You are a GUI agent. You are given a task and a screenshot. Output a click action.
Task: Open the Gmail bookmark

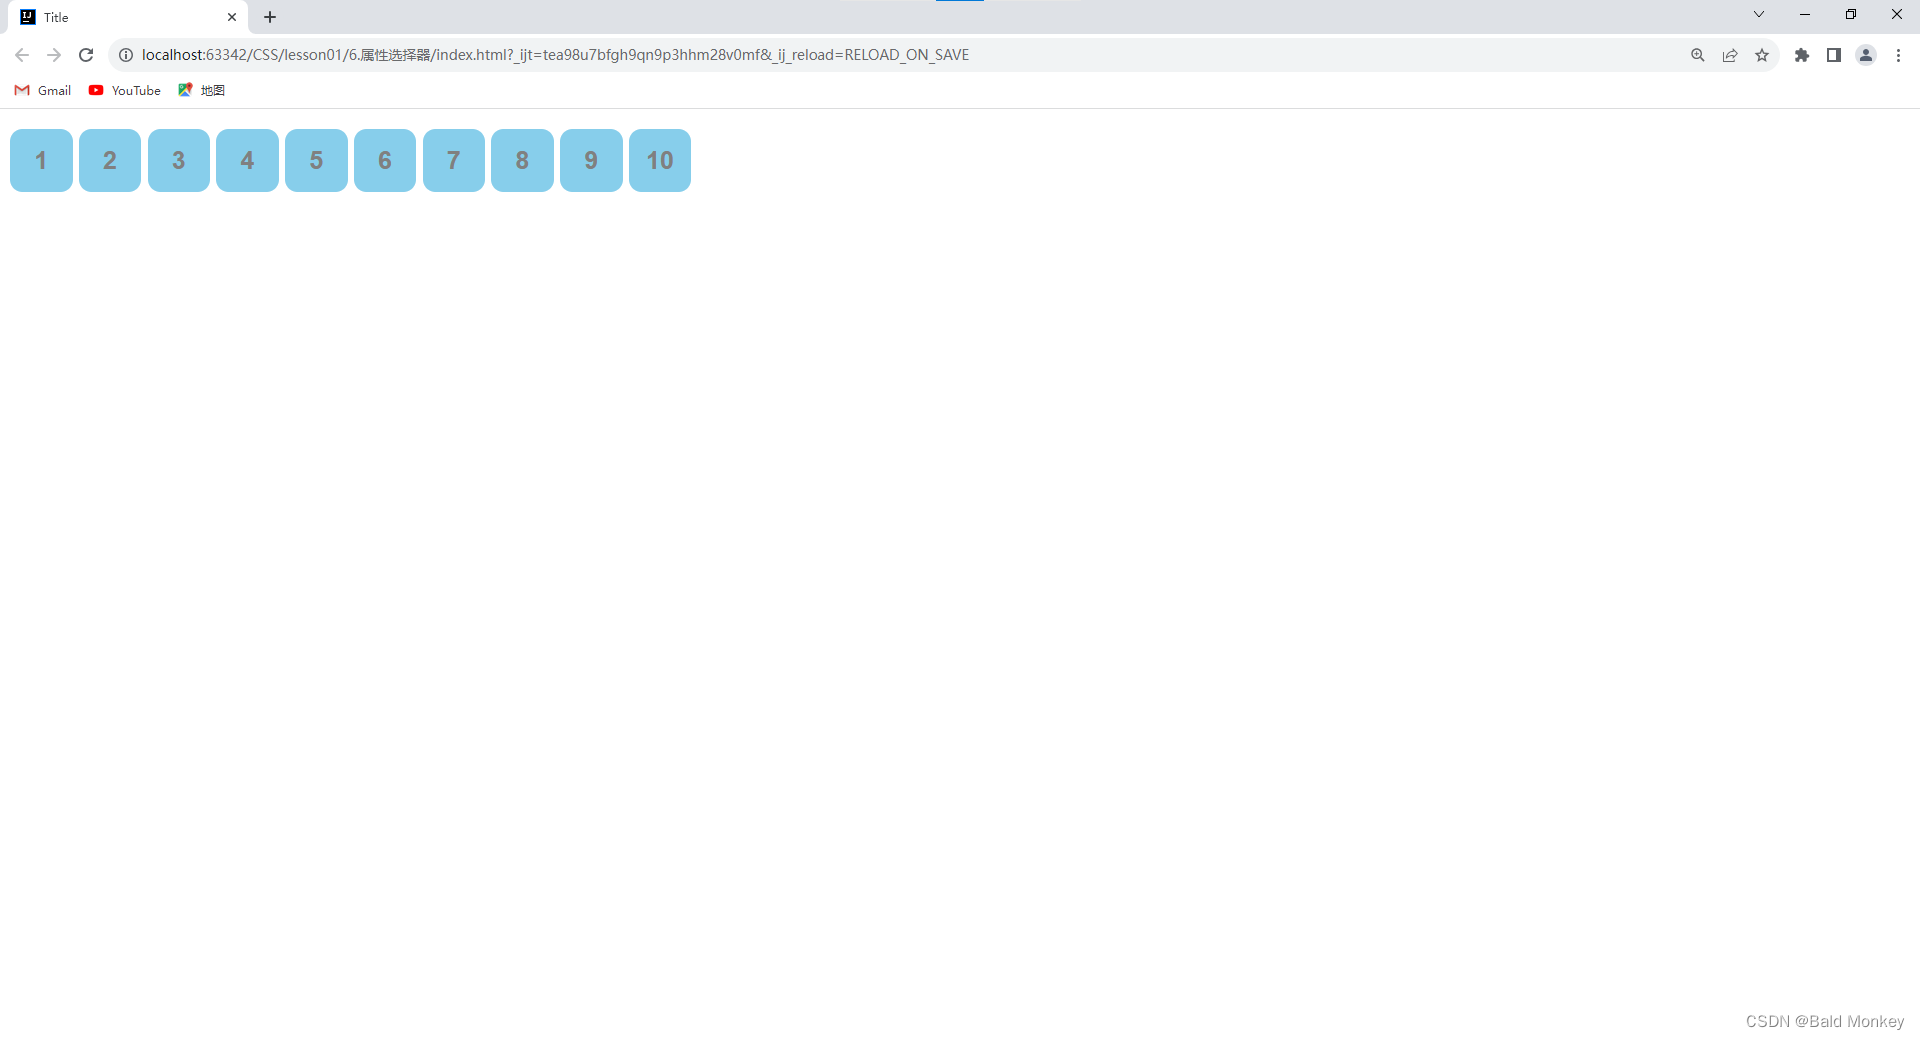click(x=43, y=90)
